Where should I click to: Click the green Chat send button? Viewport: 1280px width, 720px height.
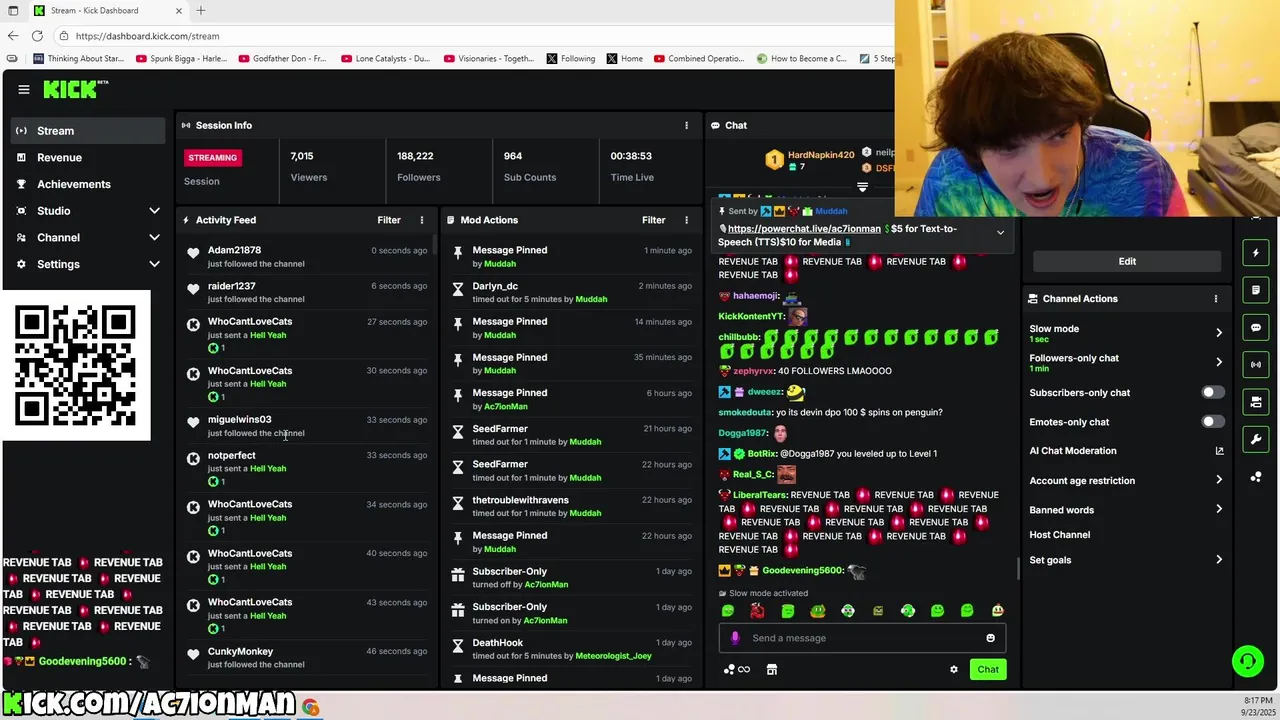click(x=988, y=670)
